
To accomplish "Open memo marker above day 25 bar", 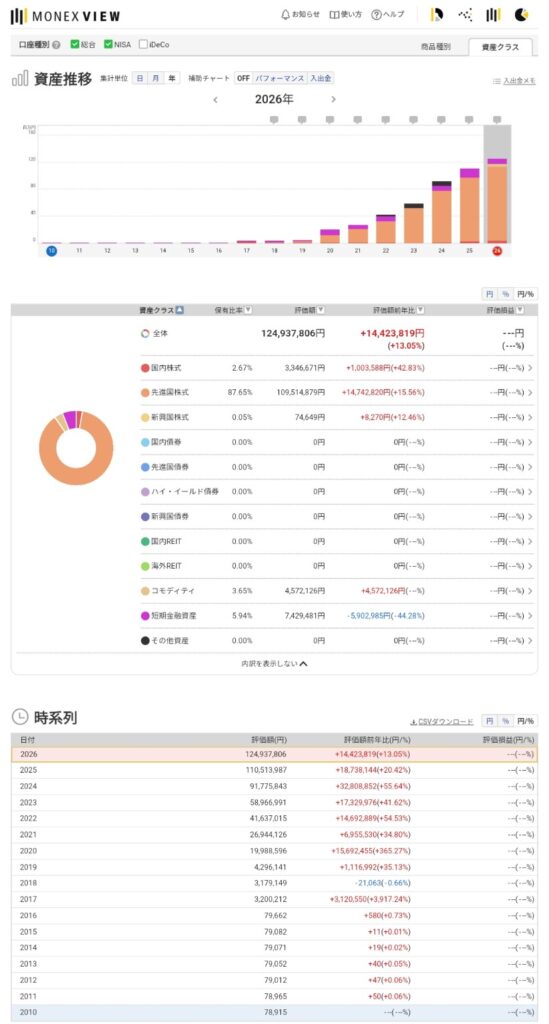I will coord(469,120).
